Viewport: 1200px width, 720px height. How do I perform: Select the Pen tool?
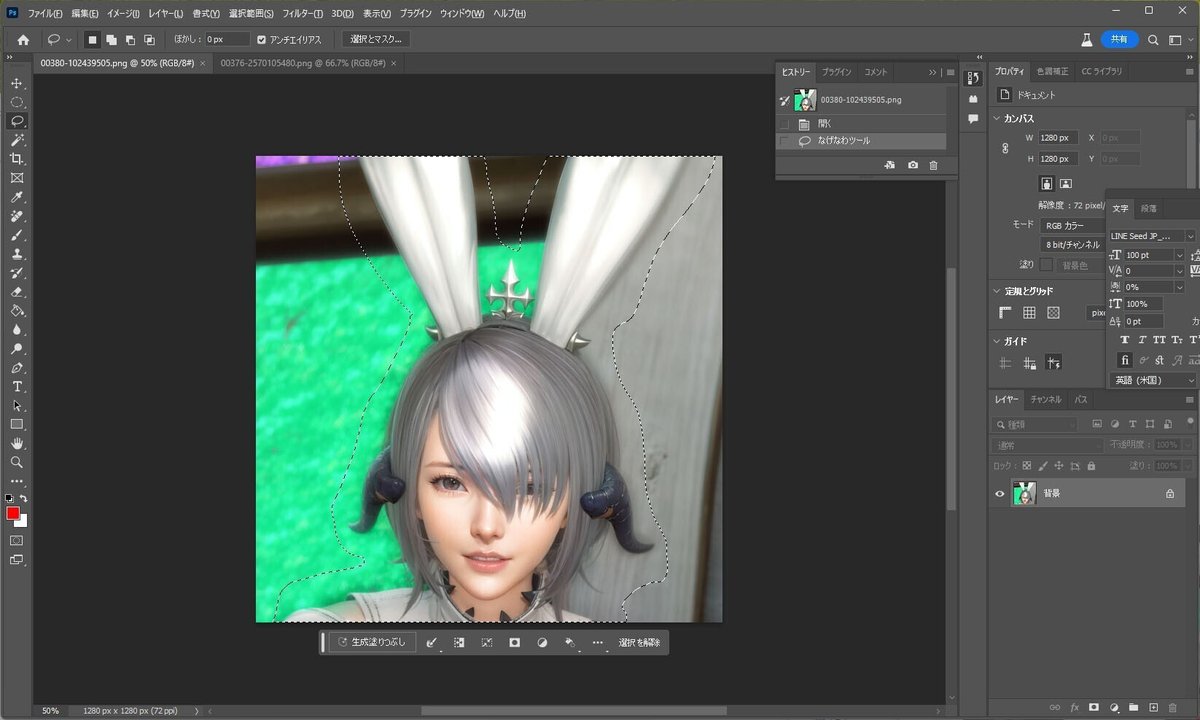pyautogui.click(x=17, y=368)
